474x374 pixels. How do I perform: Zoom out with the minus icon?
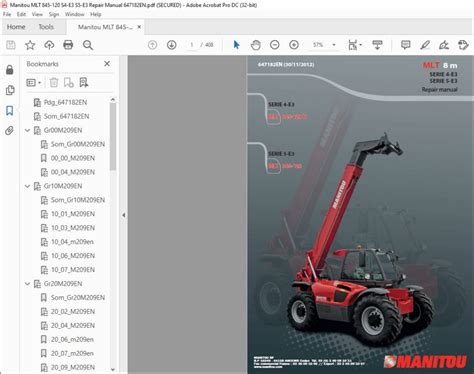coord(275,45)
